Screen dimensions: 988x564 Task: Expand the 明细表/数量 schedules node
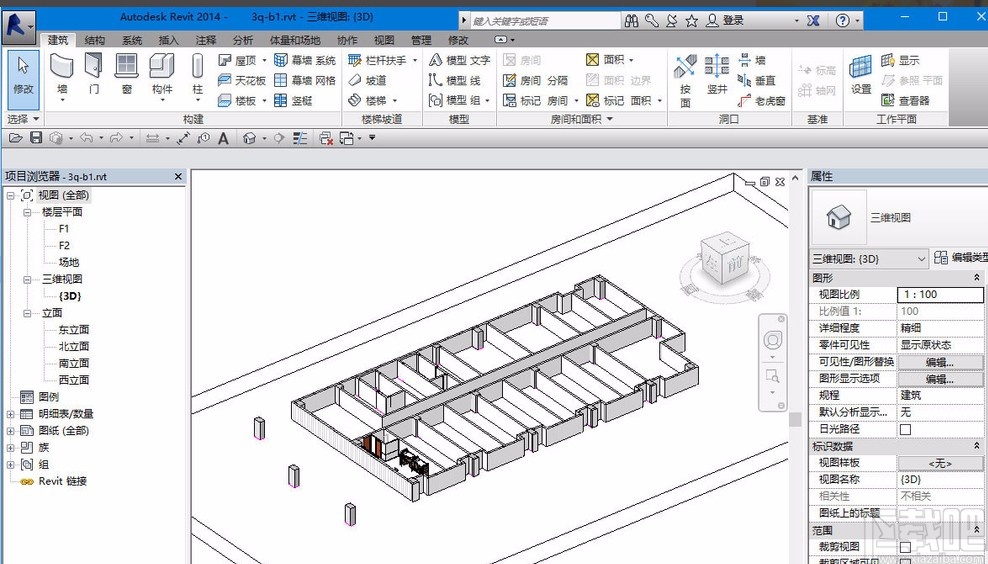pyautogui.click(x=11, y=414)
